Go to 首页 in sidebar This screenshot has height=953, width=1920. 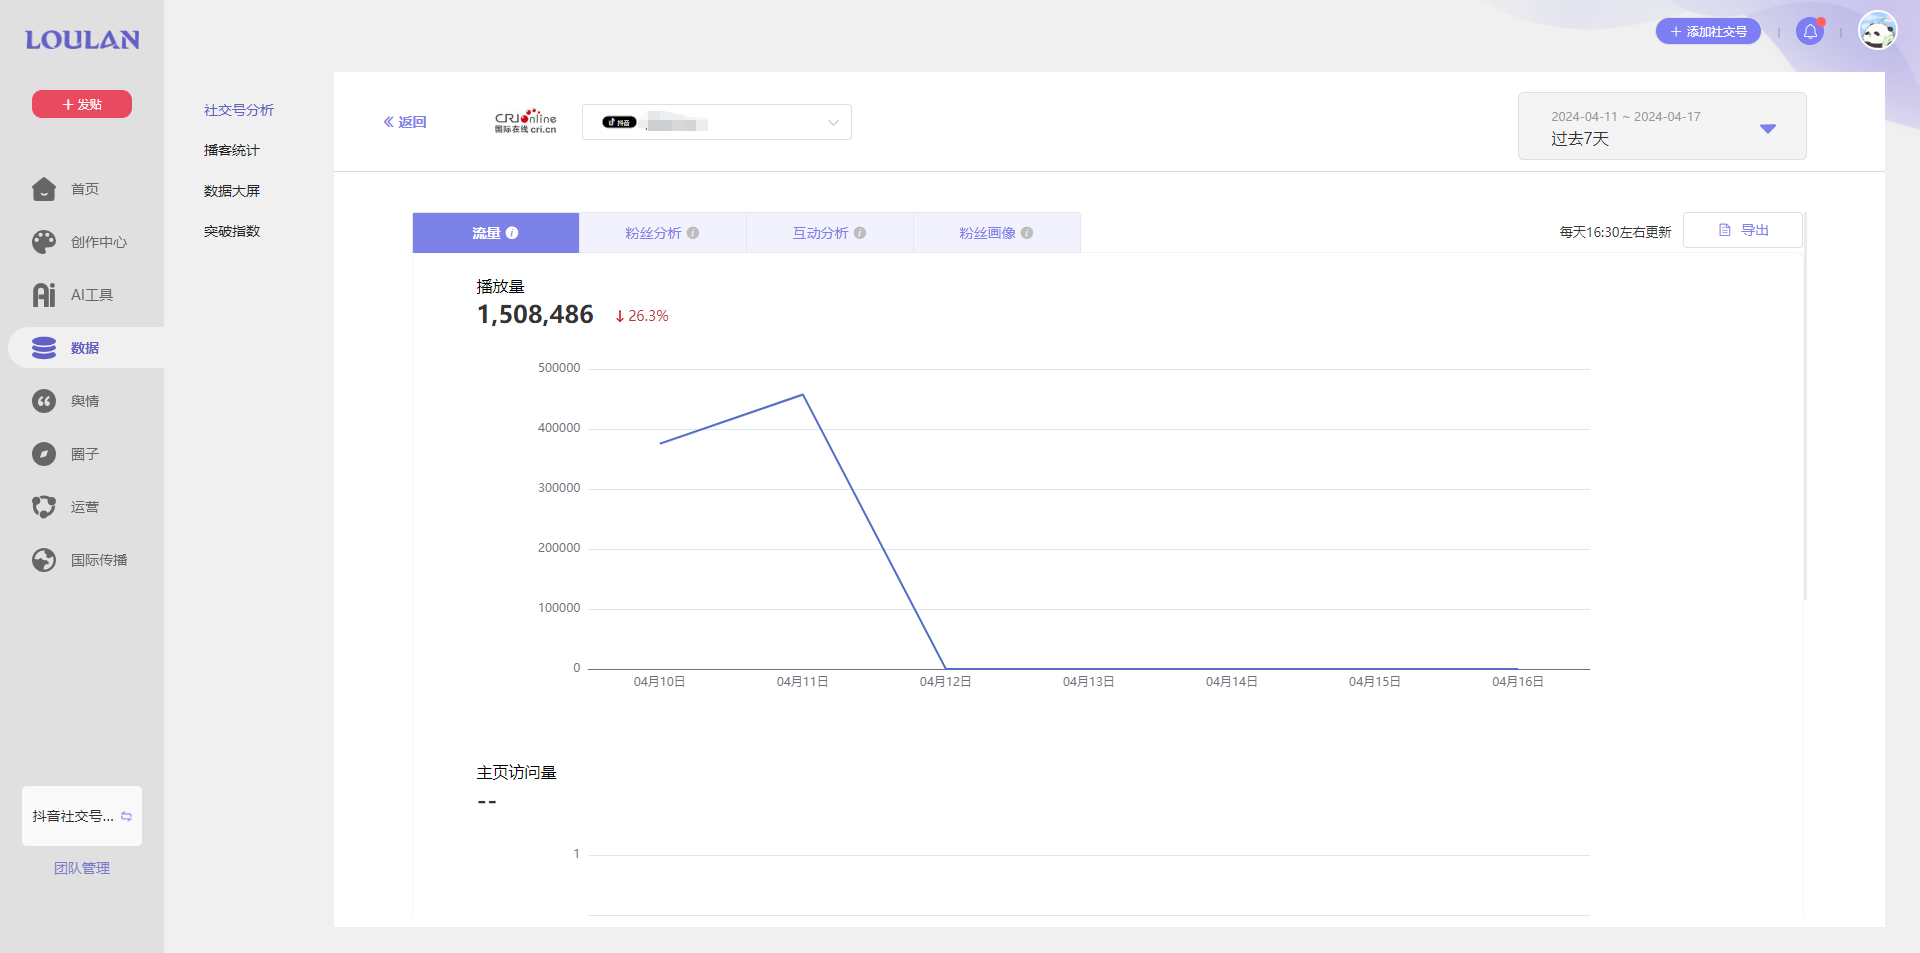[x=85, y=189]
